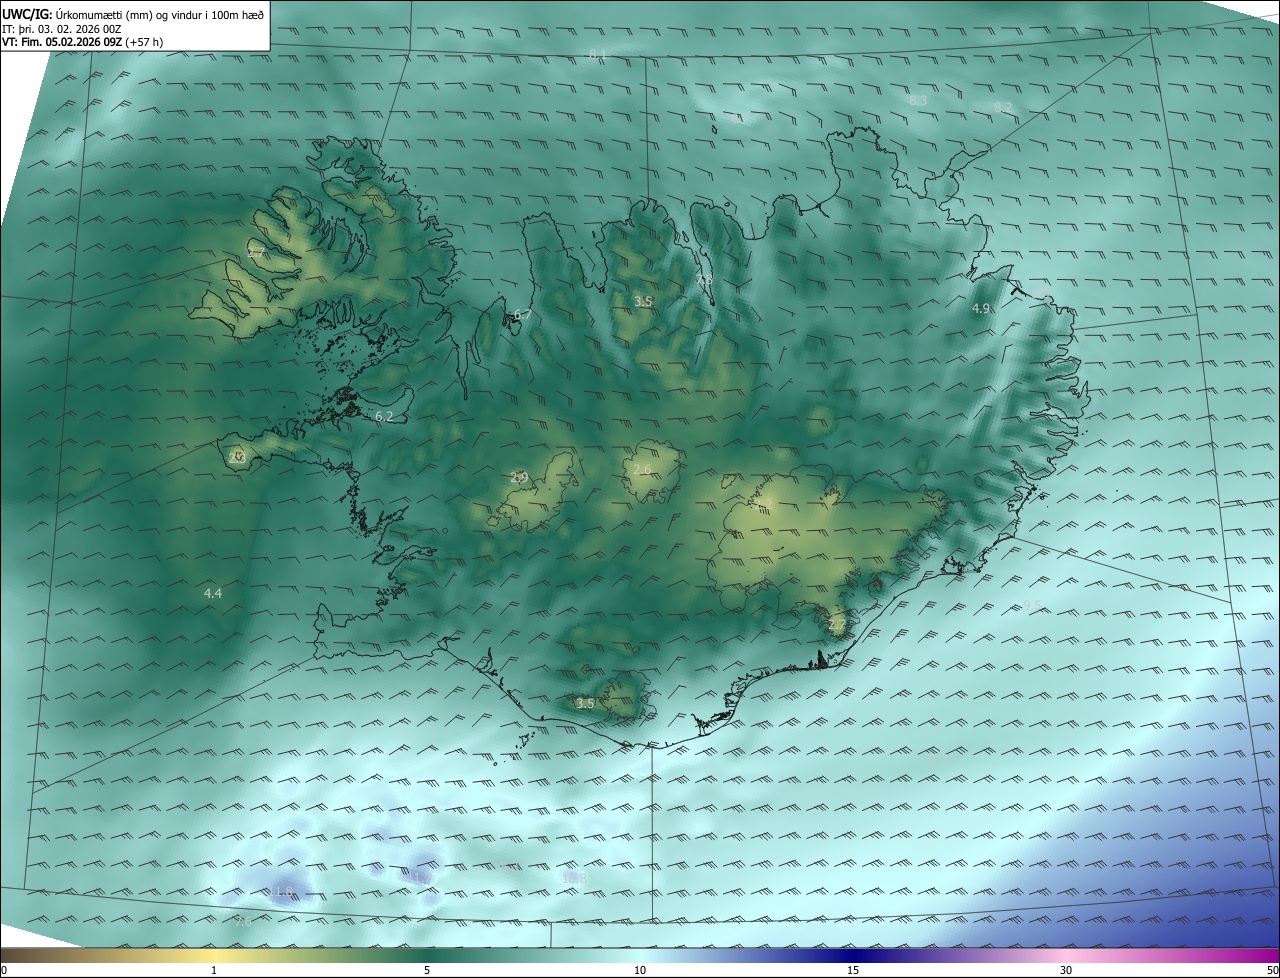Click the 6.7 value at the fjord head
This screenshot has width=1280, height=978.
click(x=522, y=315)
